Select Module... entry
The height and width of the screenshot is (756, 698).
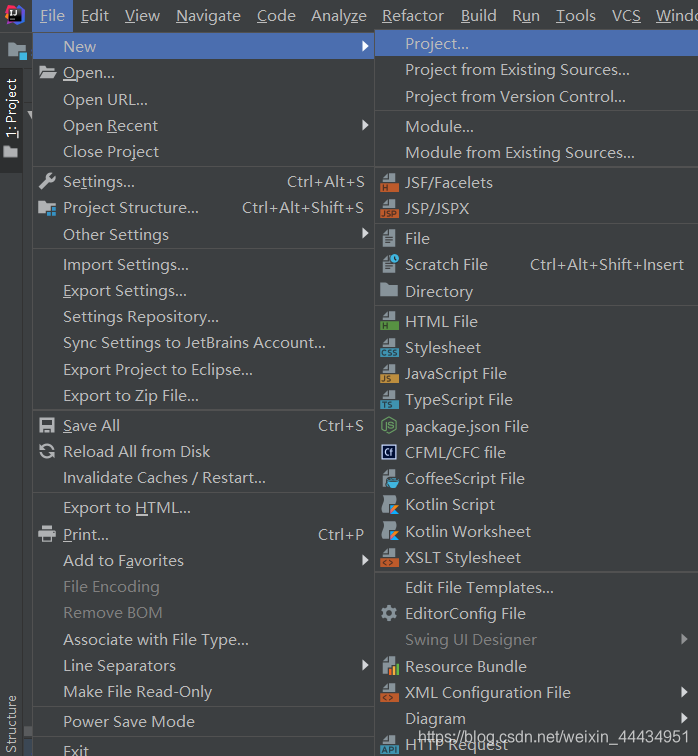tap(537, 126)
